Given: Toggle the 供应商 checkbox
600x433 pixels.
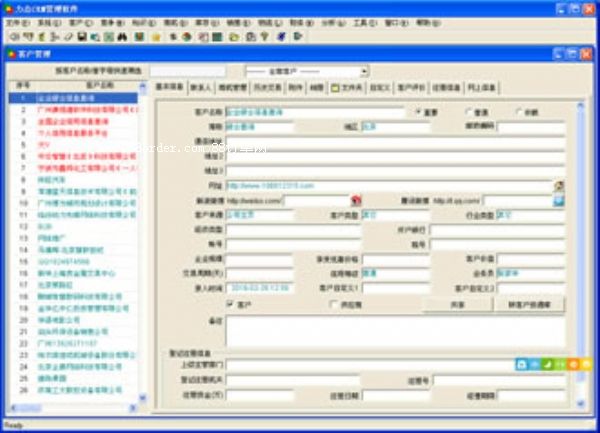Looking at the screenshot, I should (333, 303).
